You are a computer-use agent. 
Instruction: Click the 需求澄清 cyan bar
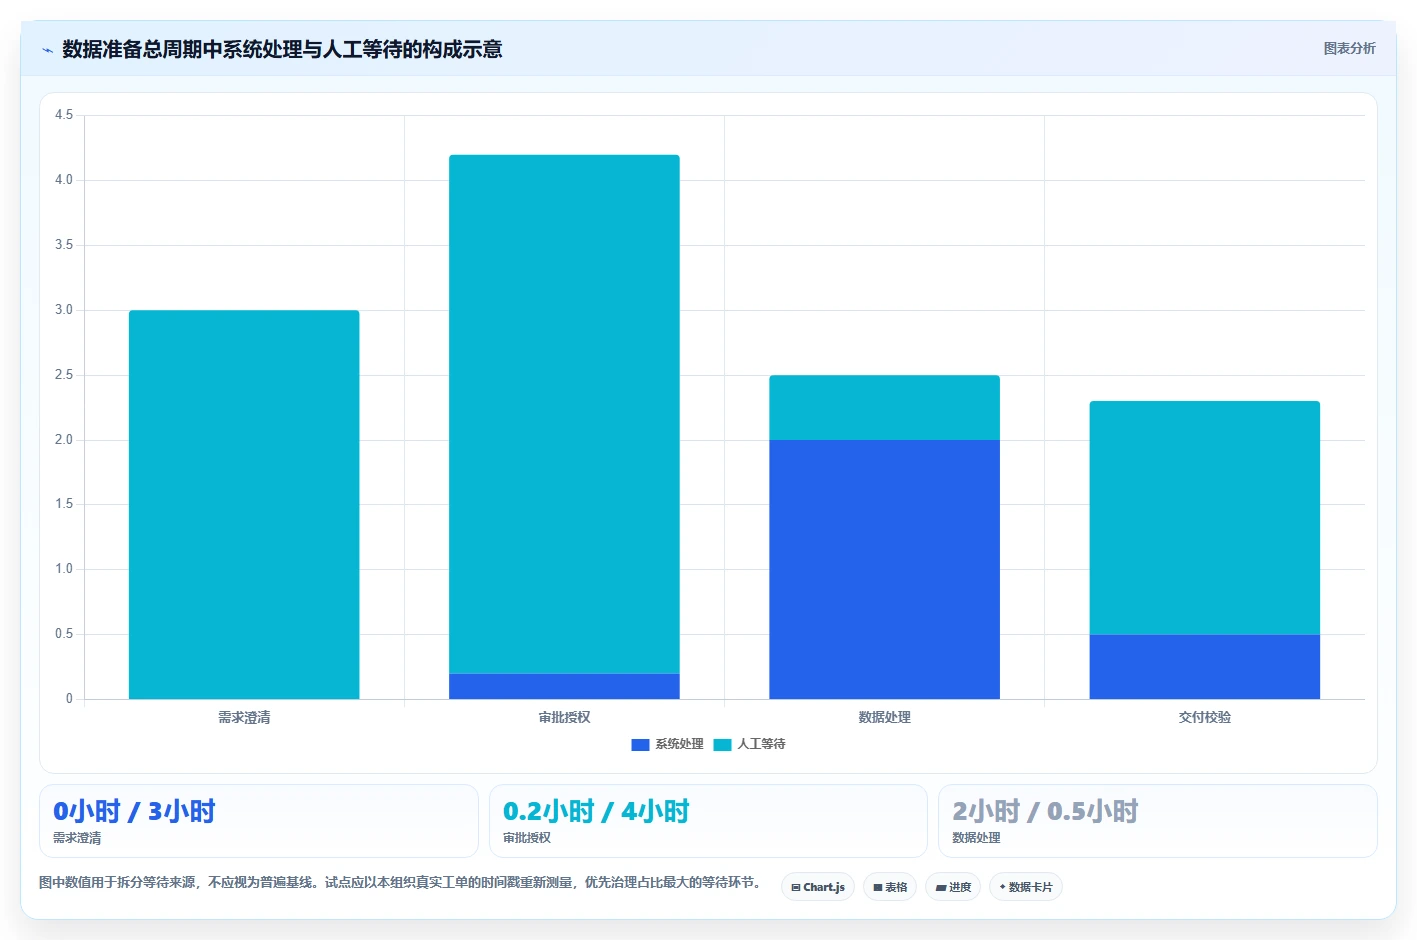tap(244, 505)
